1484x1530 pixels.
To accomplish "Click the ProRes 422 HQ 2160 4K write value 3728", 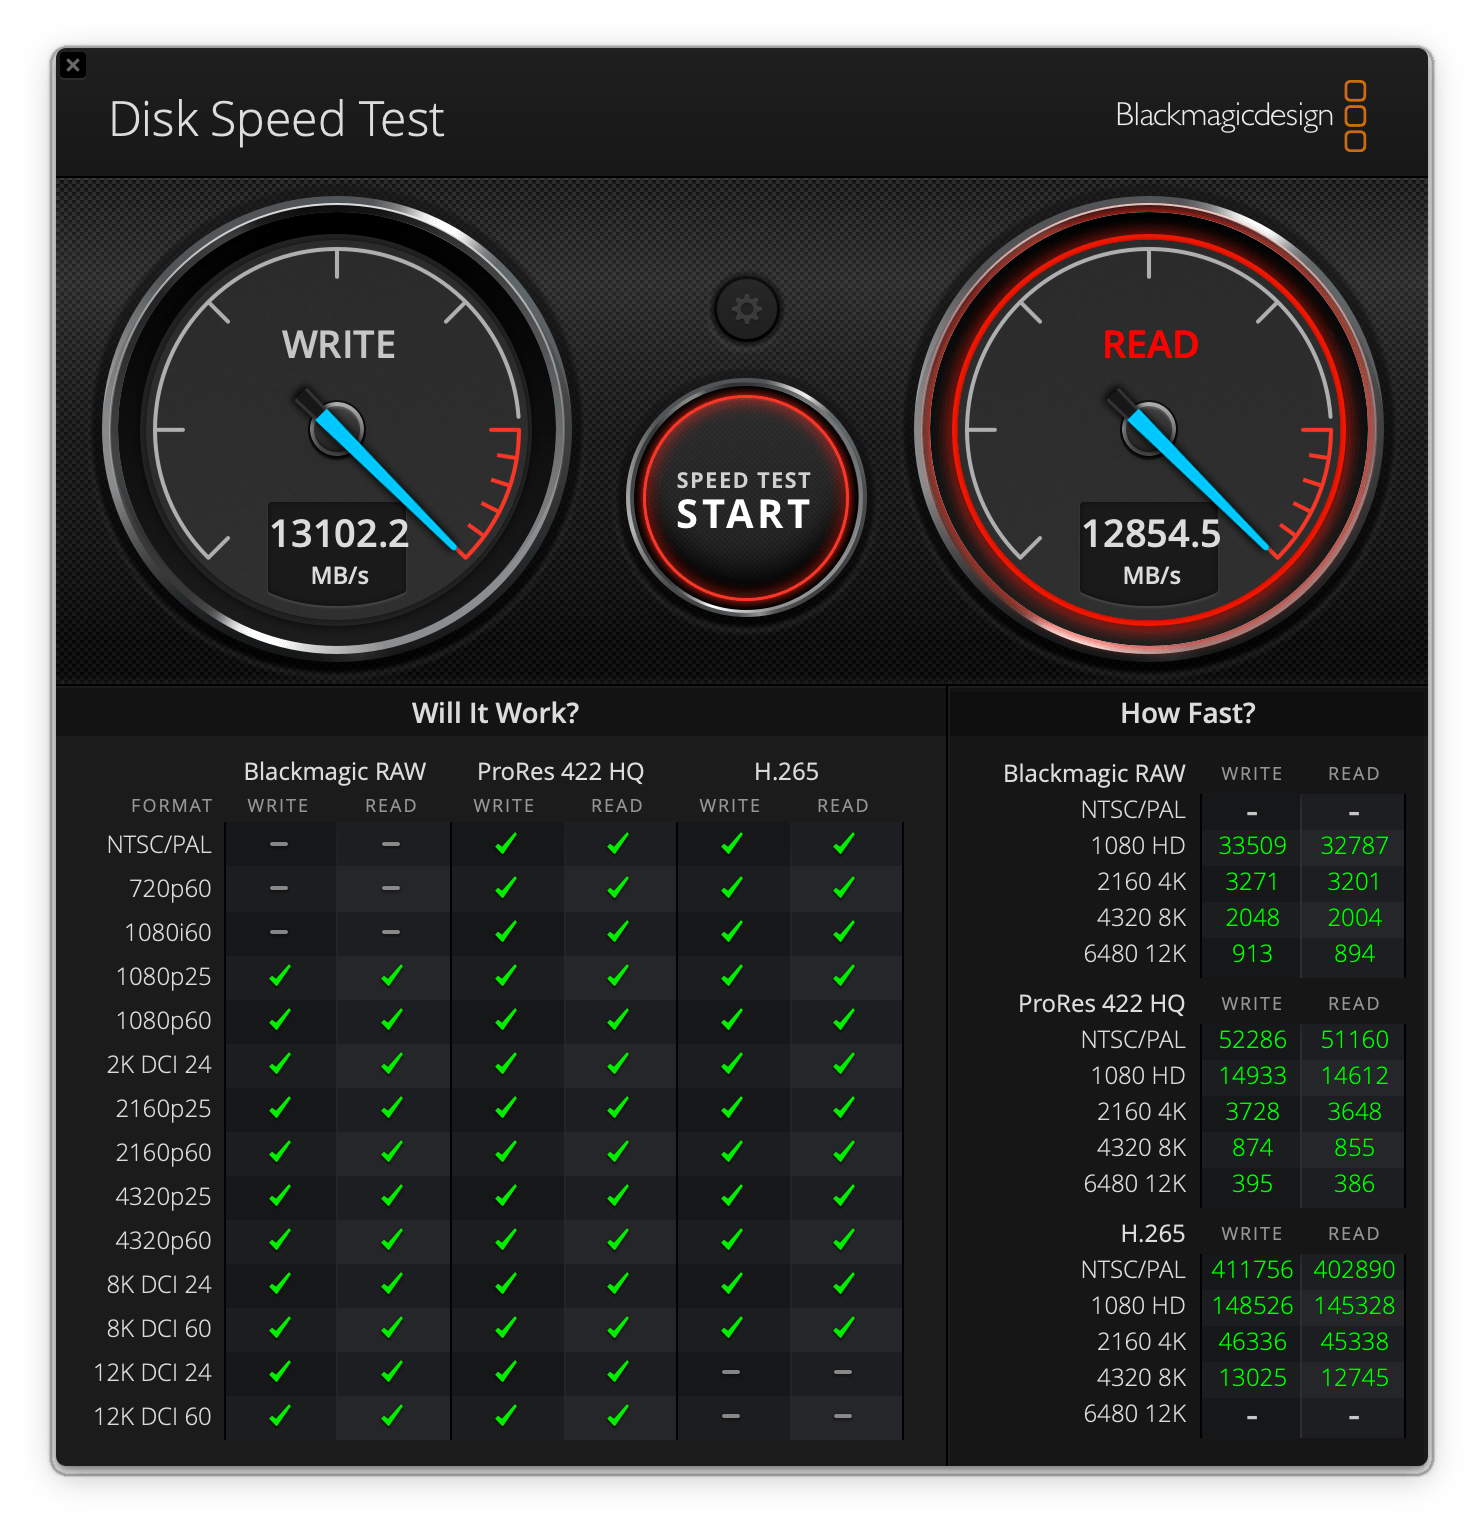I will click(x=1252, y=1111).
